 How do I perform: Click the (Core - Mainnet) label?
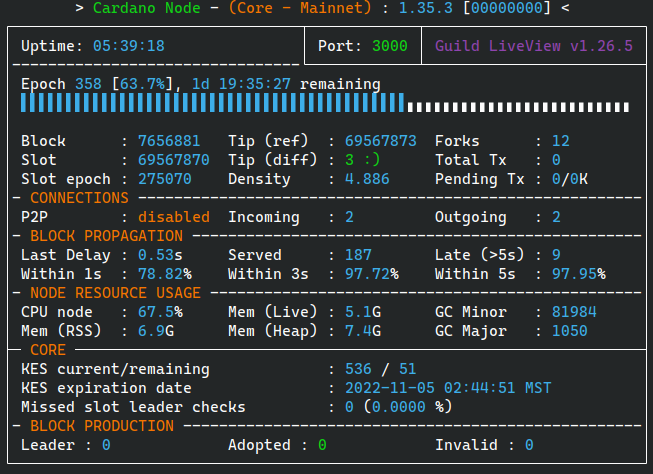click(300, 8)
